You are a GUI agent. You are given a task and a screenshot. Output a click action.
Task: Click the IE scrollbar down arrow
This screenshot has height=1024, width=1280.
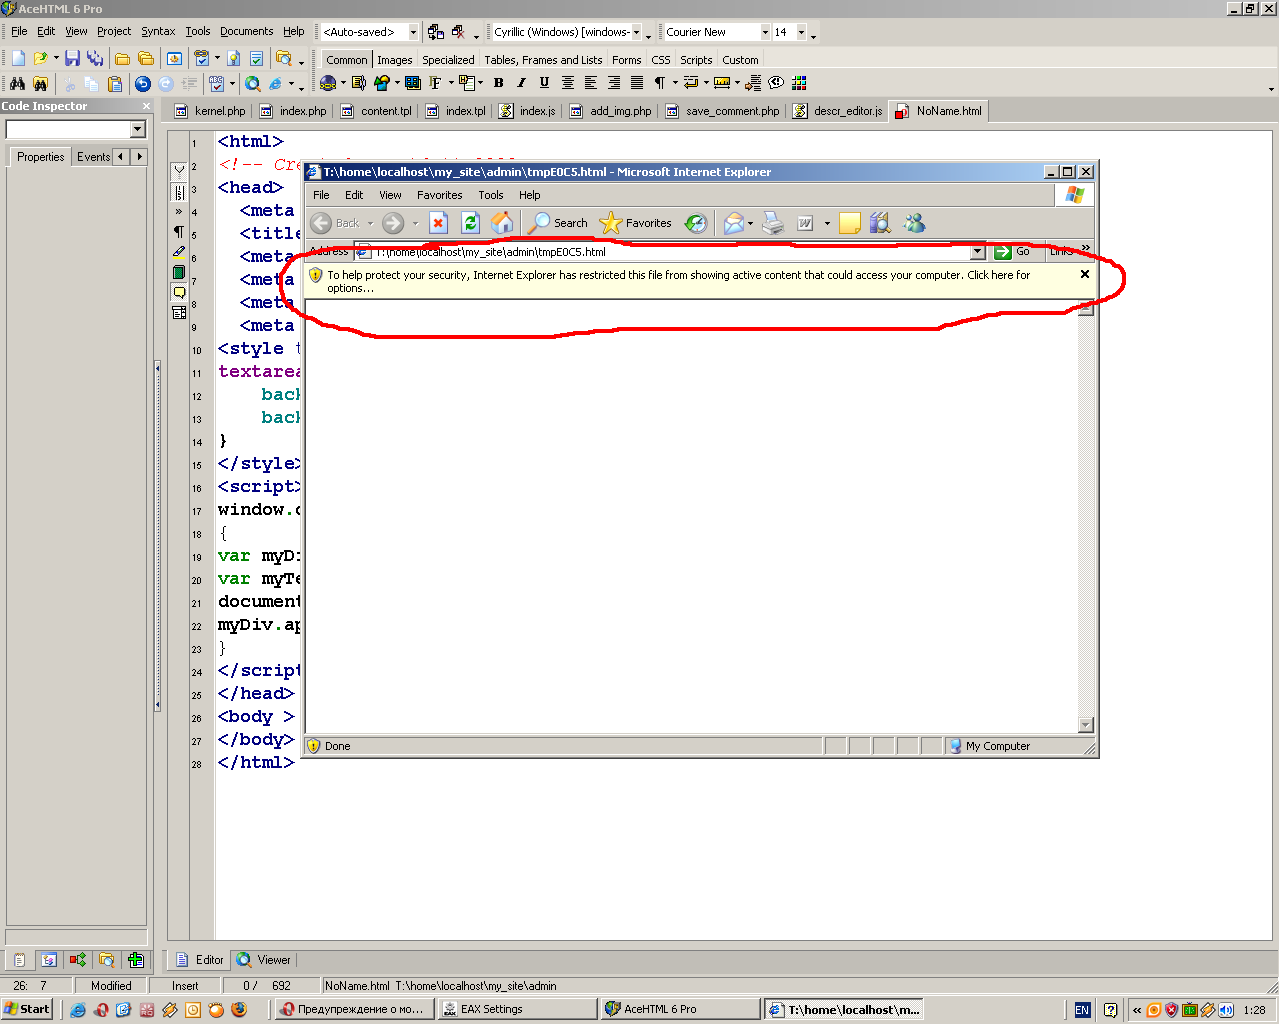1086,725
